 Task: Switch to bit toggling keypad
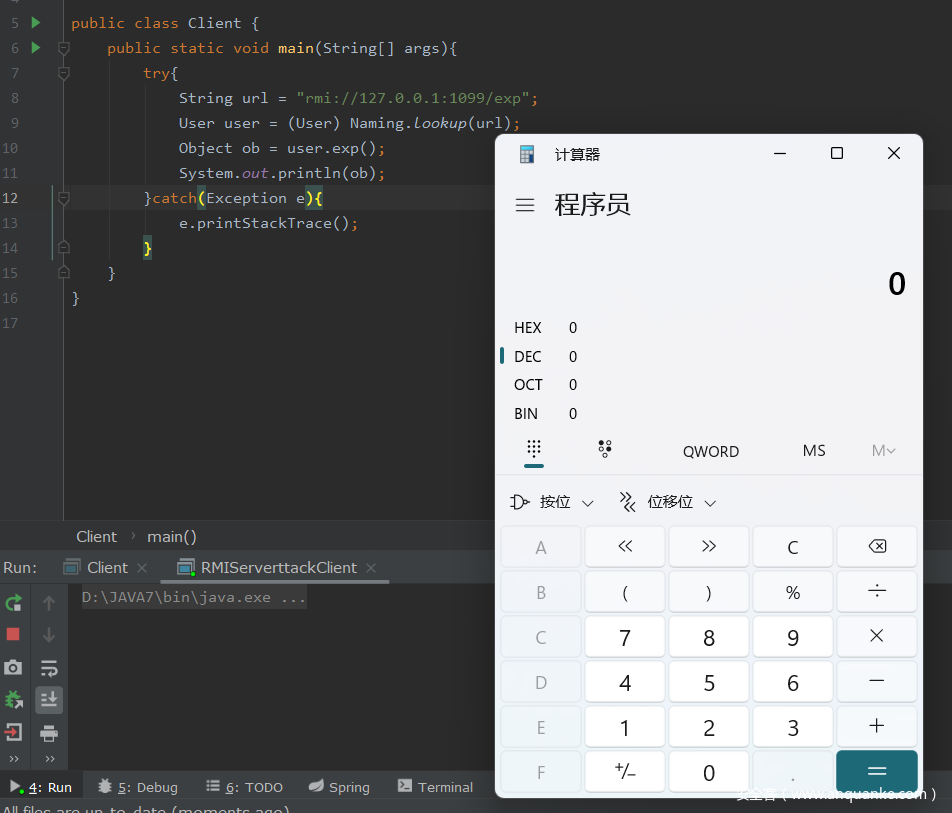coord(605,449)
